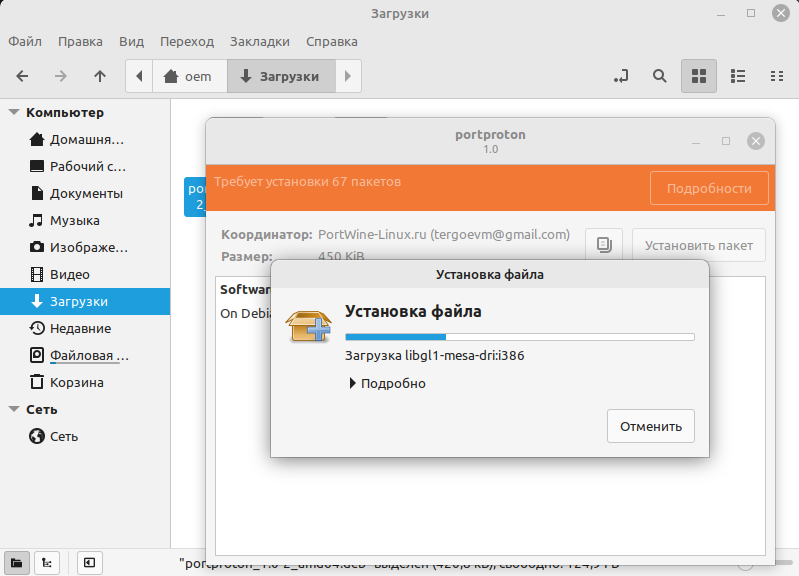This screenshot has height=576, width=799.
Task: Switch to compact view
Action: 777,76
